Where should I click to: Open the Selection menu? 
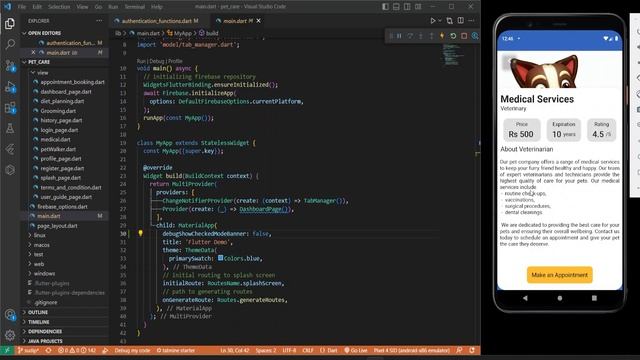(x=59, y=7)
